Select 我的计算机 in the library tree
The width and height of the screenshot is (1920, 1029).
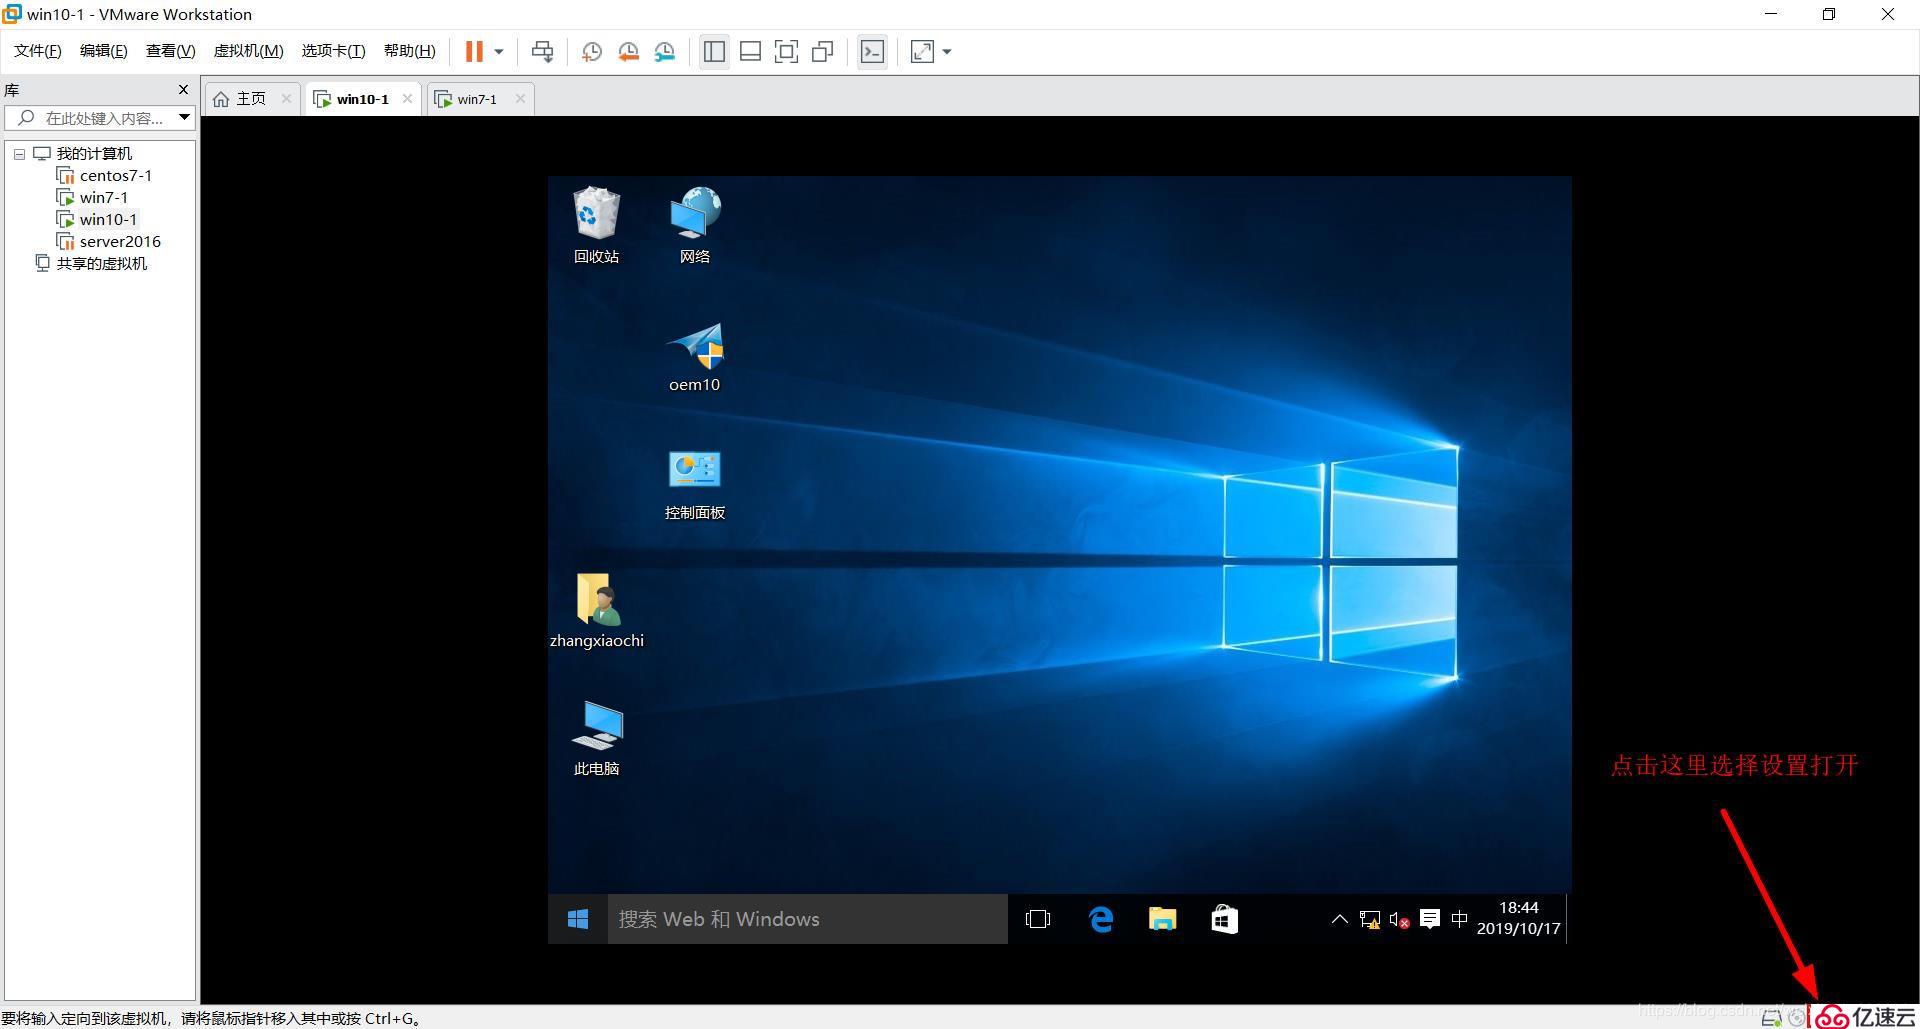94,153
